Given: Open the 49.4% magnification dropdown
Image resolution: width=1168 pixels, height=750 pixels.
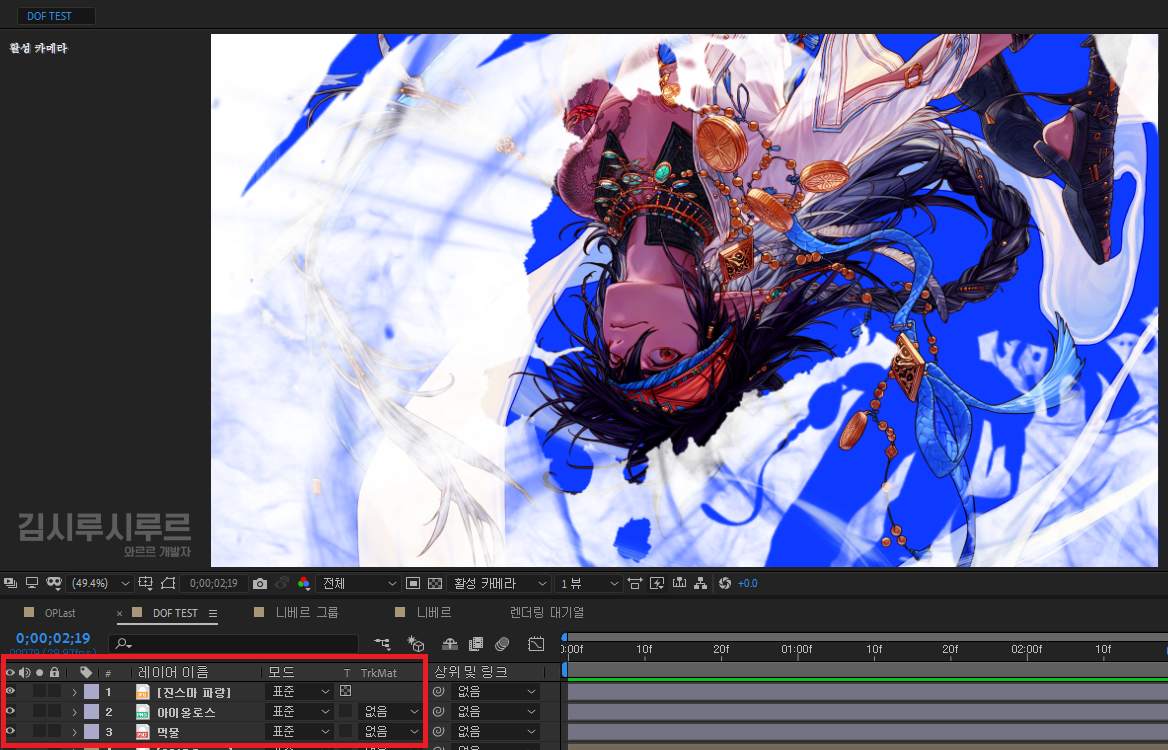Looking at the screenshot, I should click(100, 583).
